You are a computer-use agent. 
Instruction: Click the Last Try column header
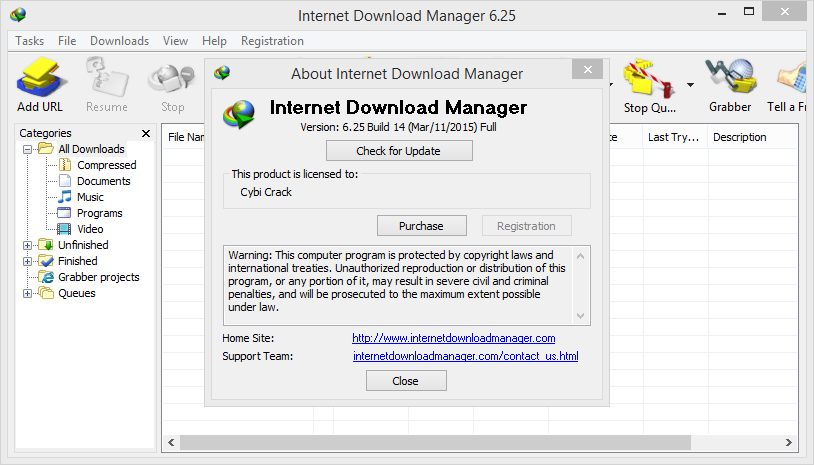[x=675, y=137]
